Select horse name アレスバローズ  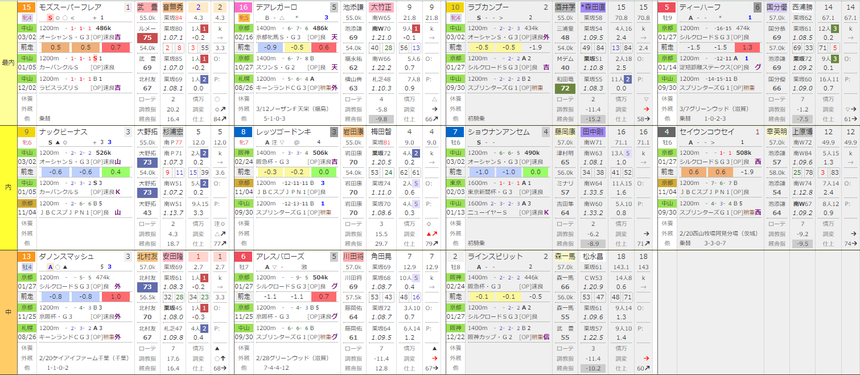pos(279,257)
